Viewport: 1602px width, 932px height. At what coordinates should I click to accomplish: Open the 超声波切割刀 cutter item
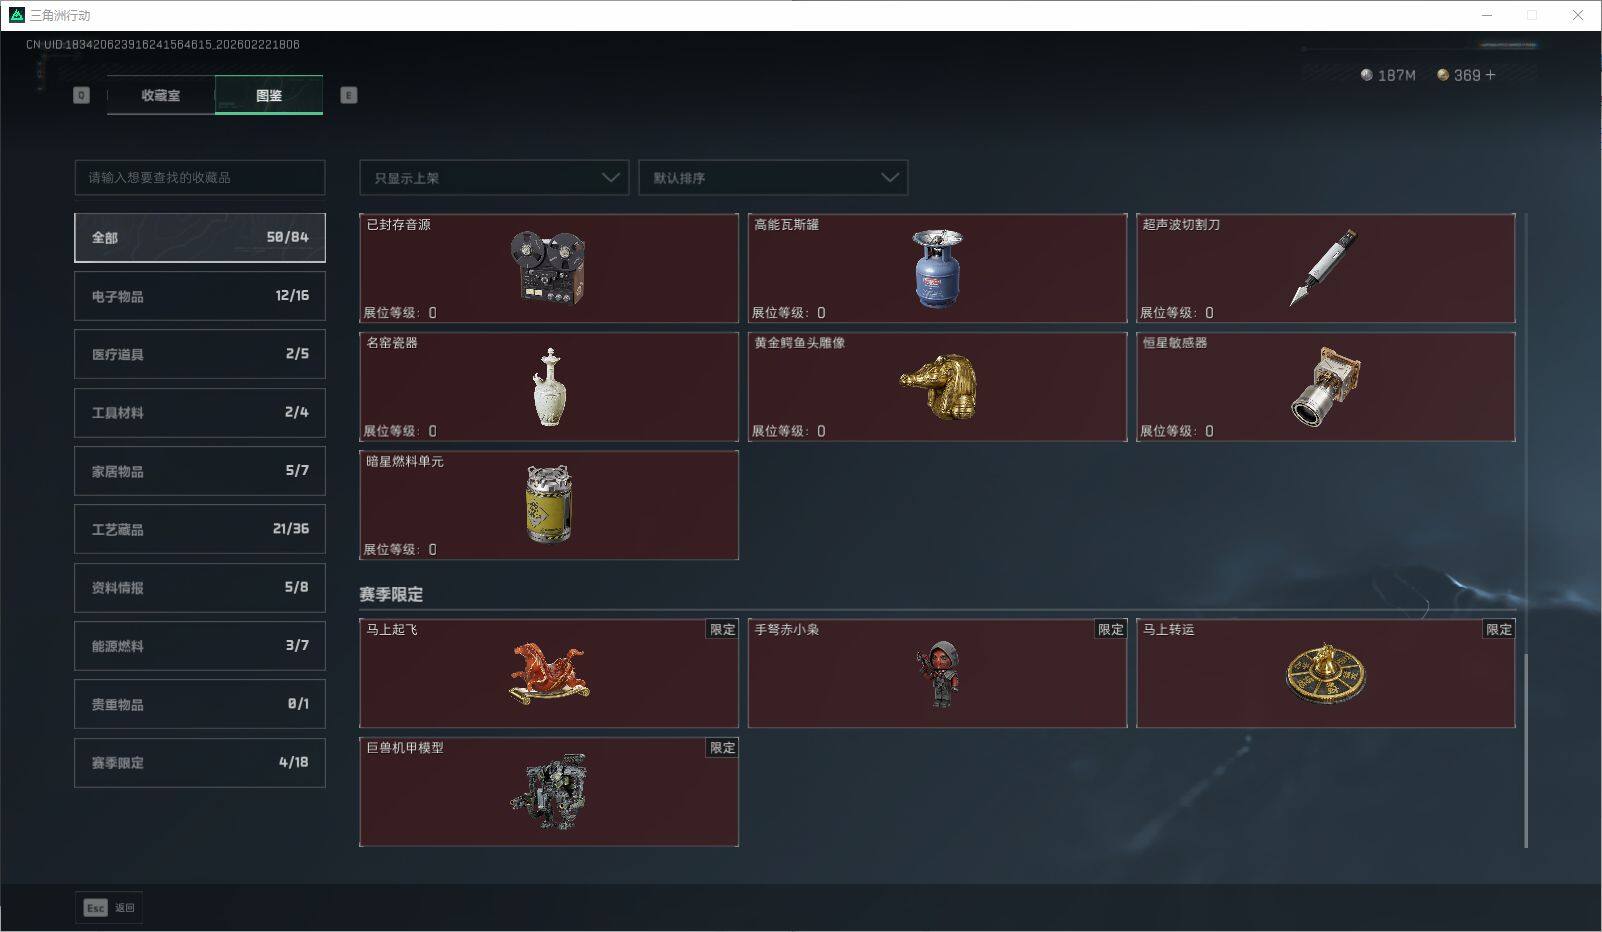[1326, 268]
